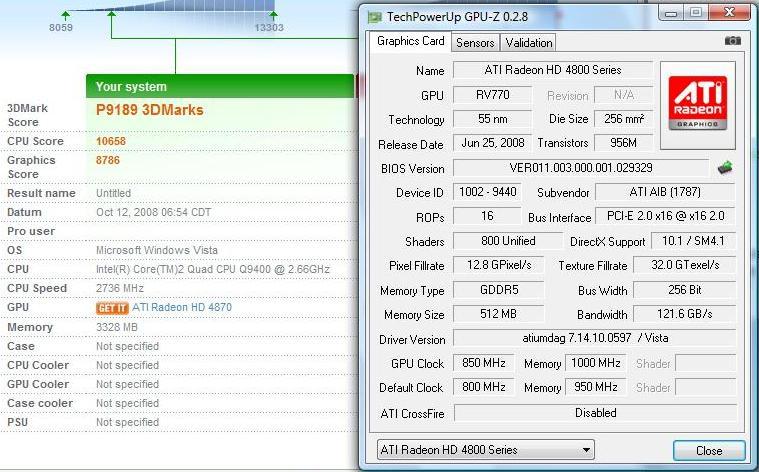Click the Graphics Score value 8786
Viewport: 759px width, 472px height.
point(107,160)
